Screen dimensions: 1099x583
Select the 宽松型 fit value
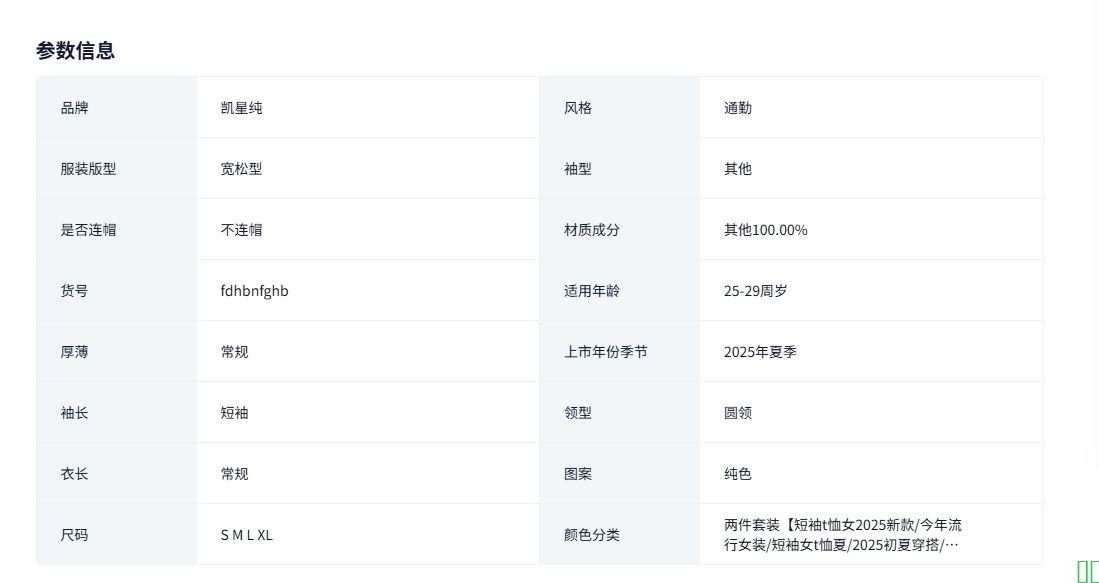(x=241, y=169)
